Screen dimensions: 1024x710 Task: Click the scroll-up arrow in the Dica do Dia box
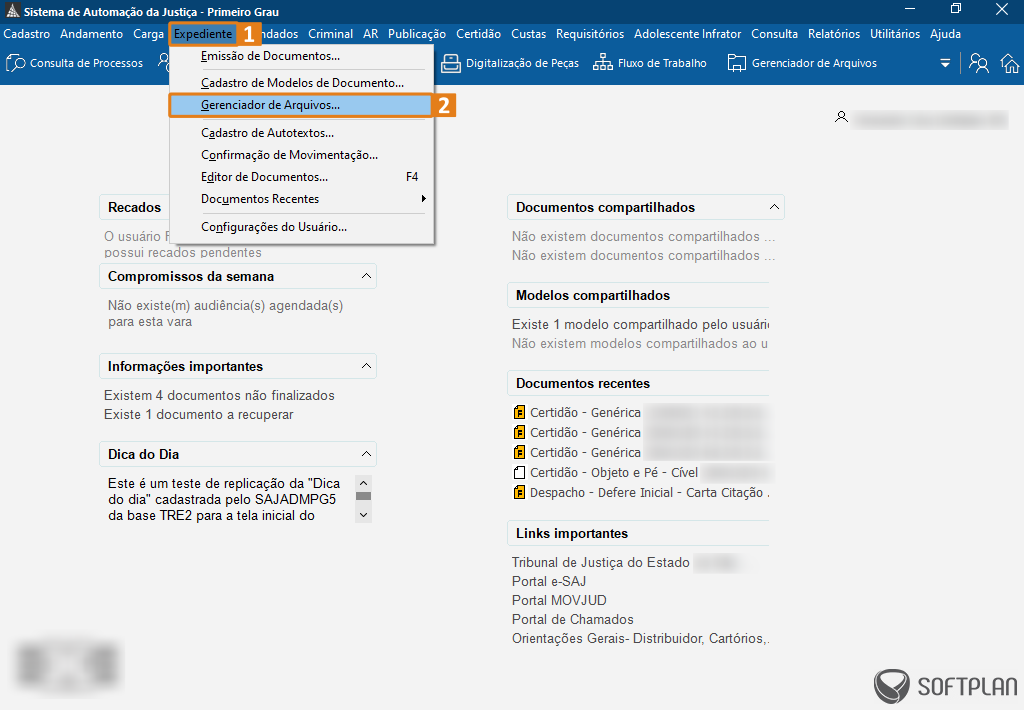[364, 483]
